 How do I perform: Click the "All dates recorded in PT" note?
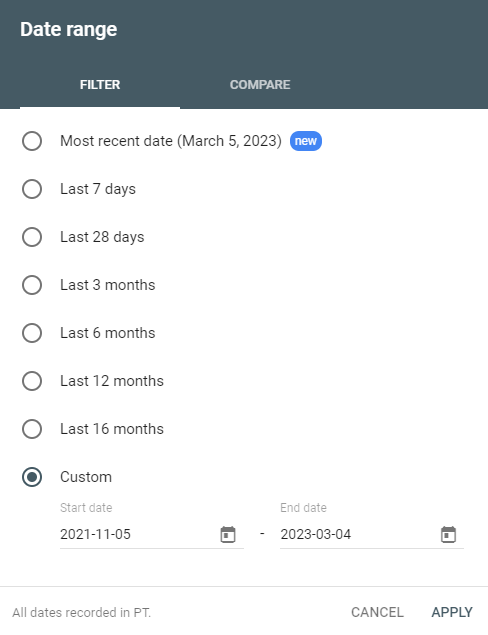(x=81, y=612)
